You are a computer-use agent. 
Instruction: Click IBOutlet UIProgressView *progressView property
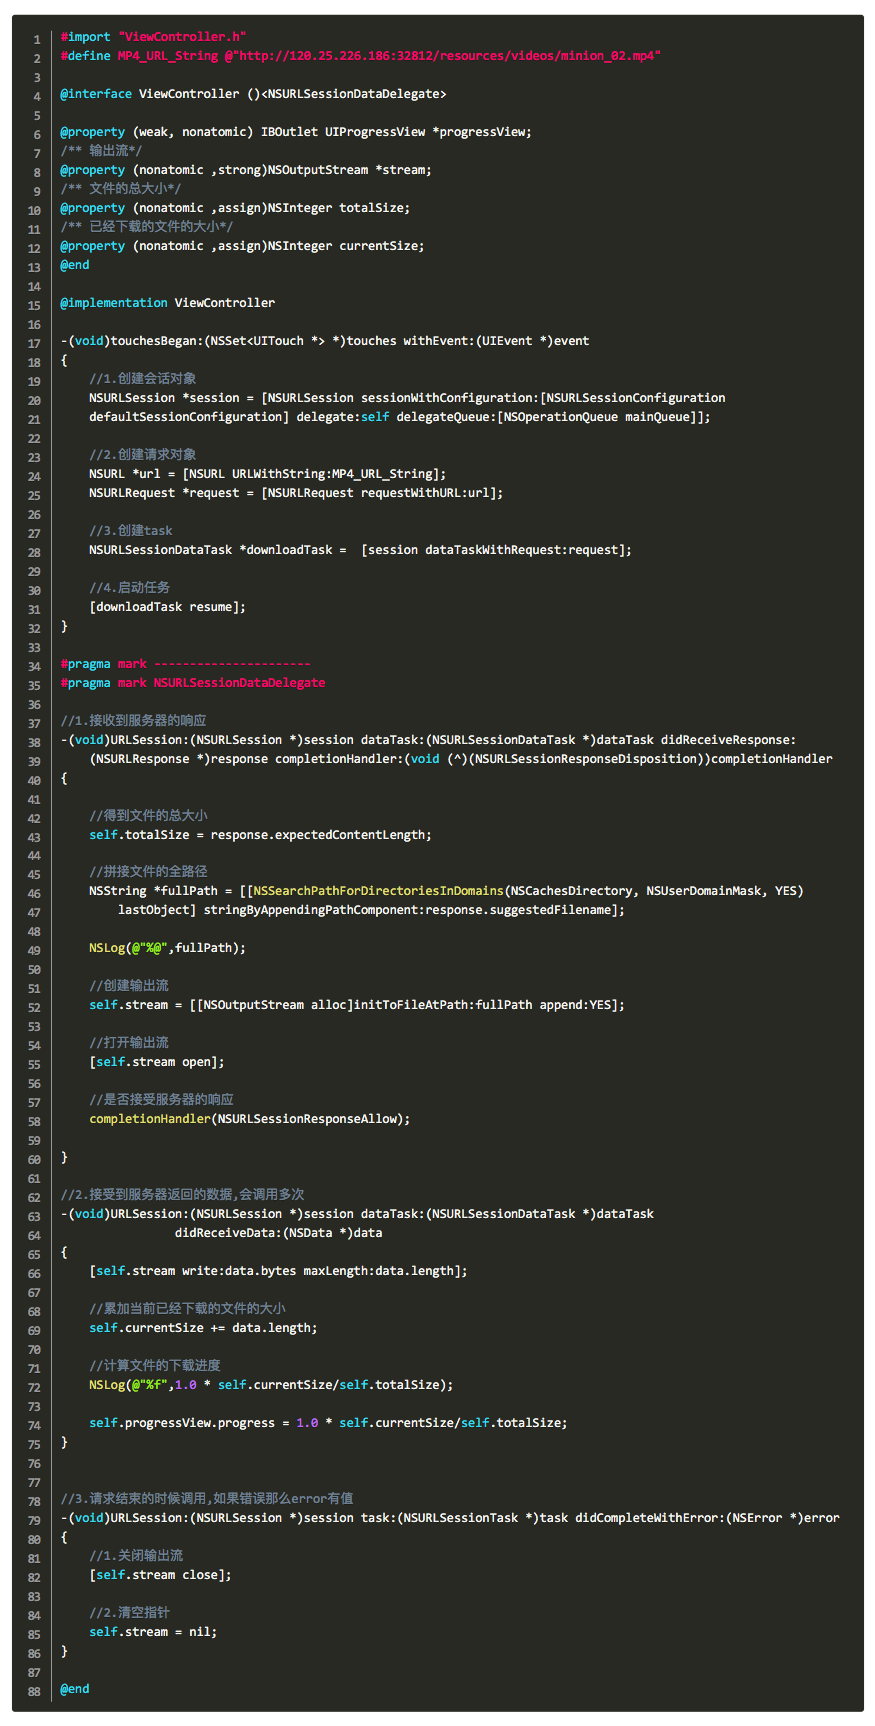(x=396, y=132)
